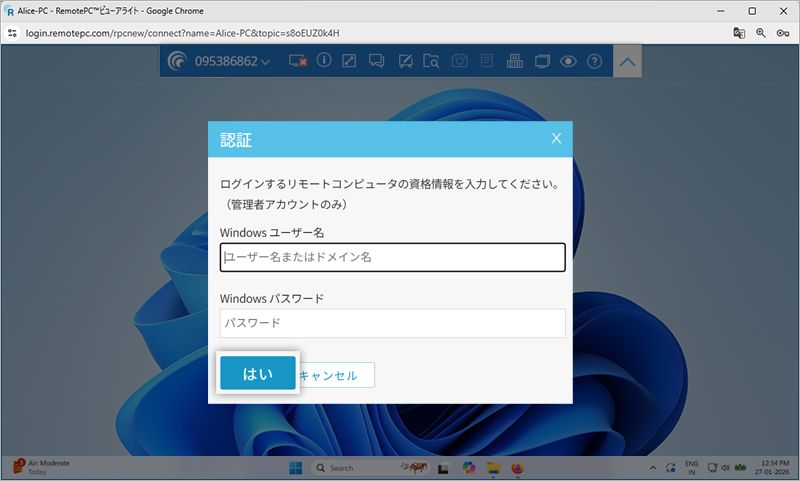Open the Copilot icon on remote taskbar
Viewport: 800px width, 481px height.
[468, 467]
